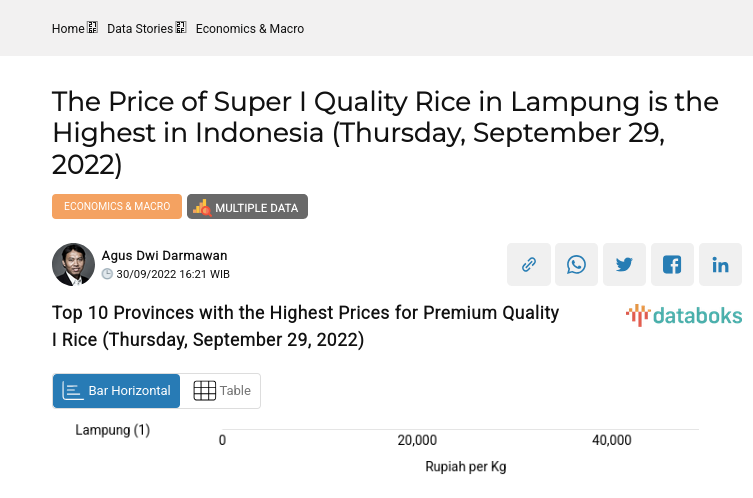
Task: Share the article on Facebook
Action: (x=673, y=265)
